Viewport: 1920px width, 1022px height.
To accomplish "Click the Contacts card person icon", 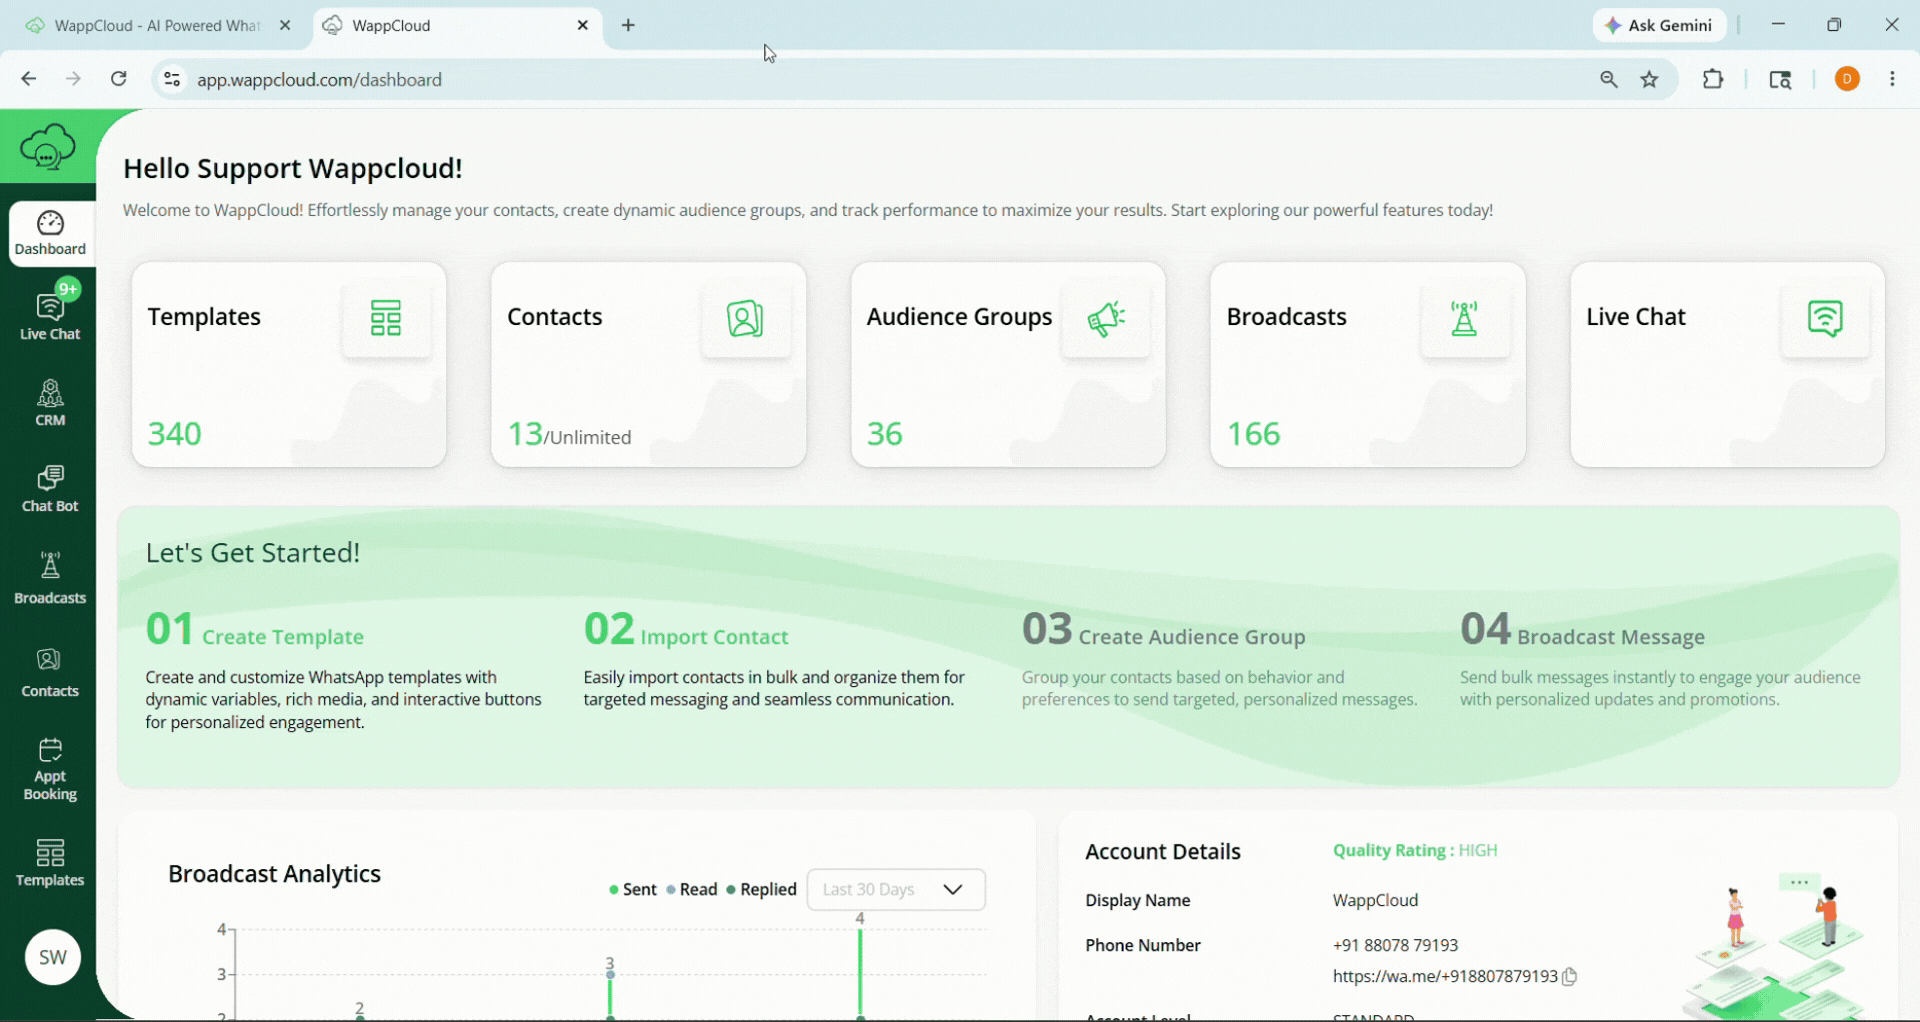I will coord(745,318).
